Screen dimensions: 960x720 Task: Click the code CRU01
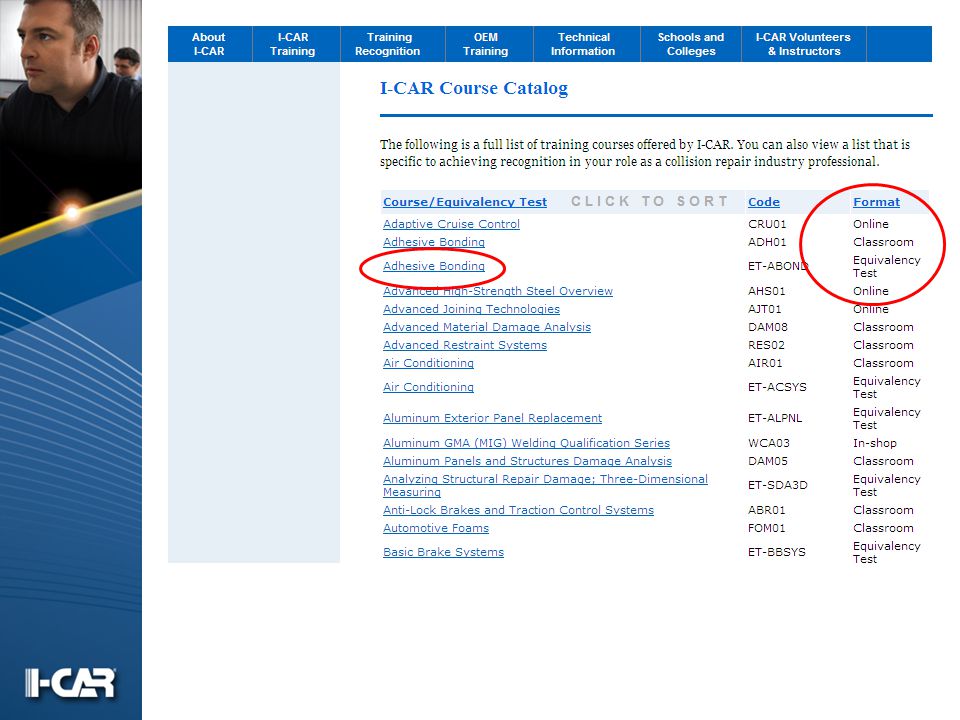coord(767,224)
